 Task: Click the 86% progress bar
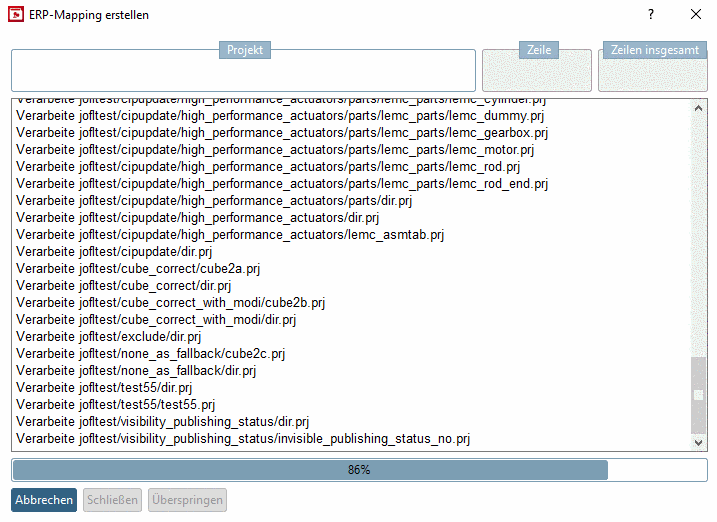358,470
